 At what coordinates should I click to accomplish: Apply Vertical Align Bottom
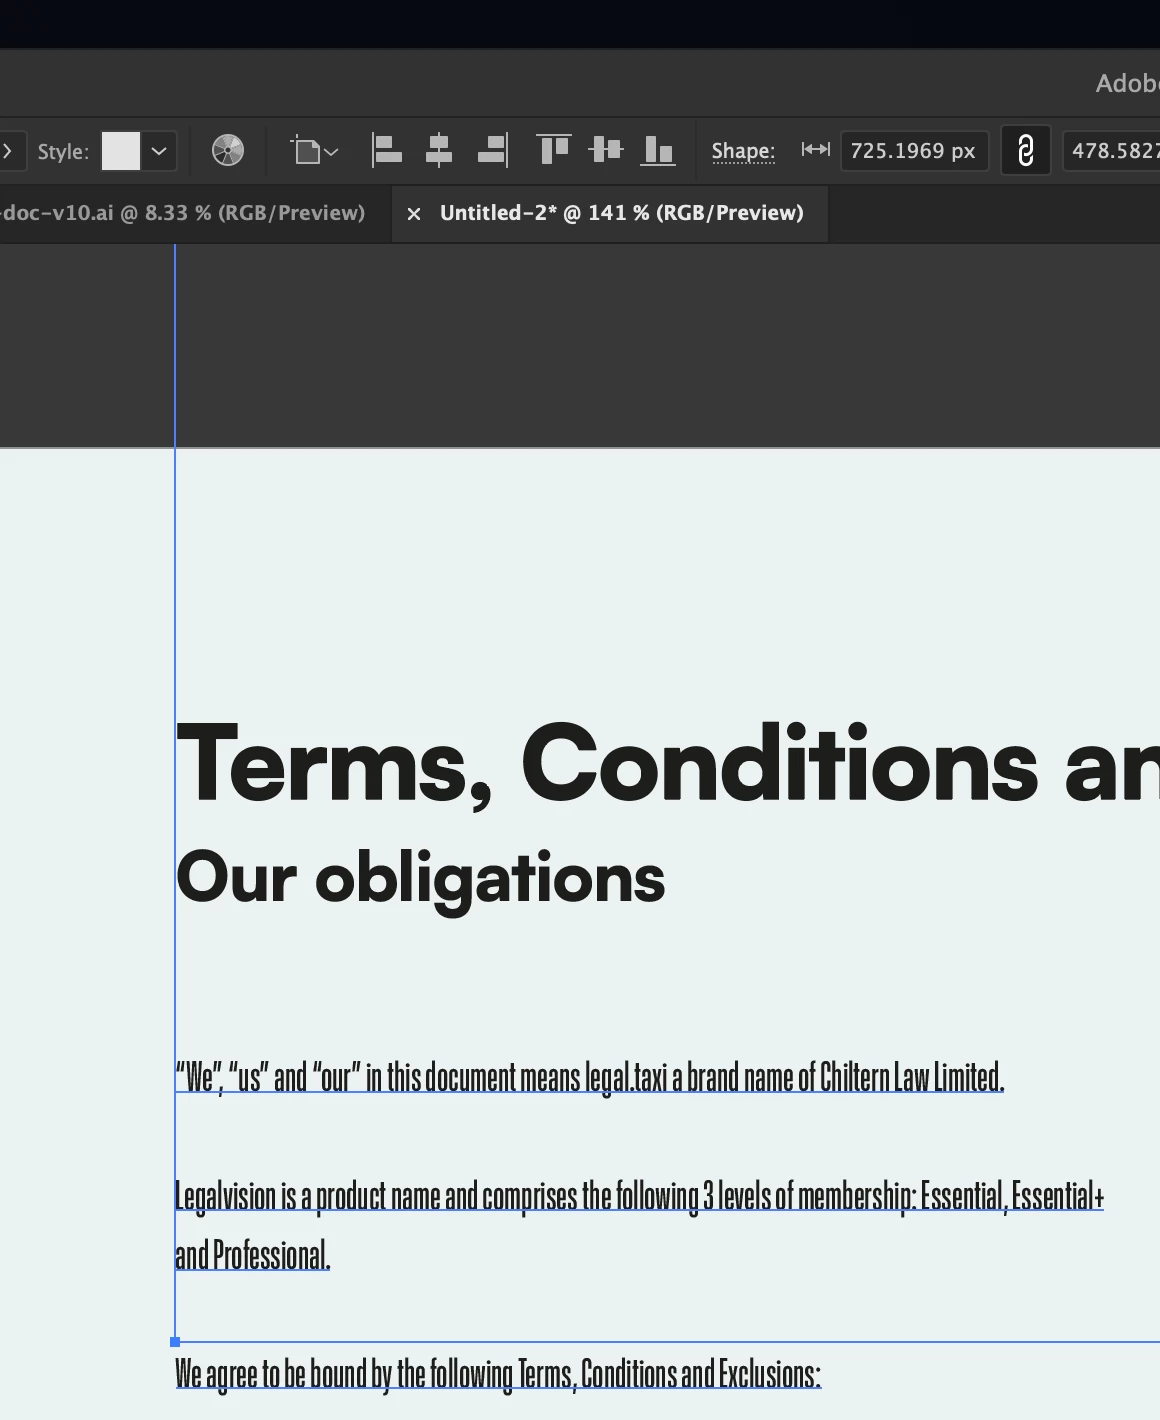[658, 150]
